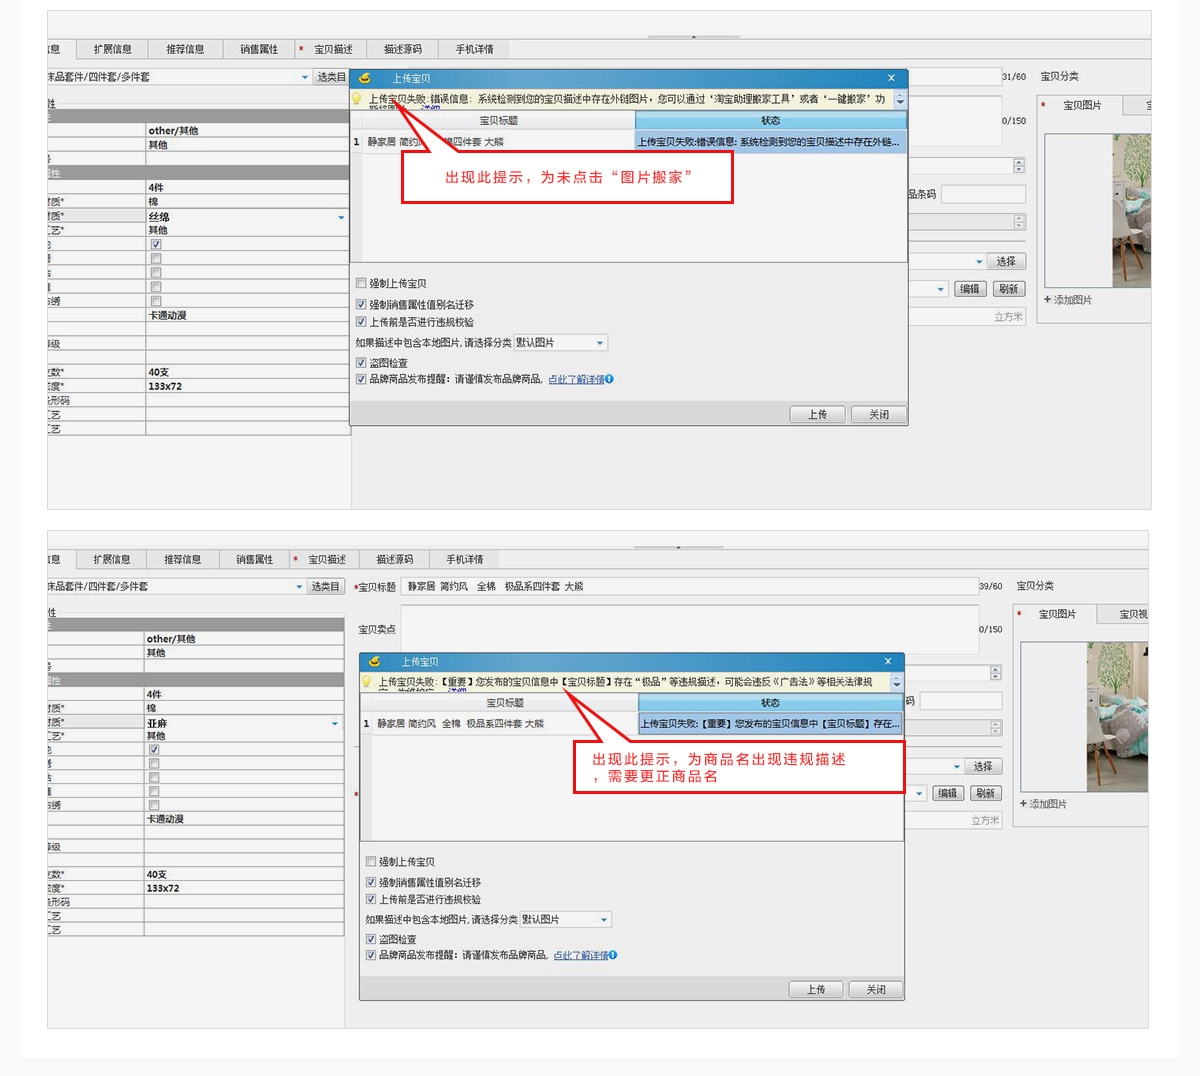Open the 描述源码 tab in lower window
This screenshot has width=1200, height=1076.
(394, 559)
